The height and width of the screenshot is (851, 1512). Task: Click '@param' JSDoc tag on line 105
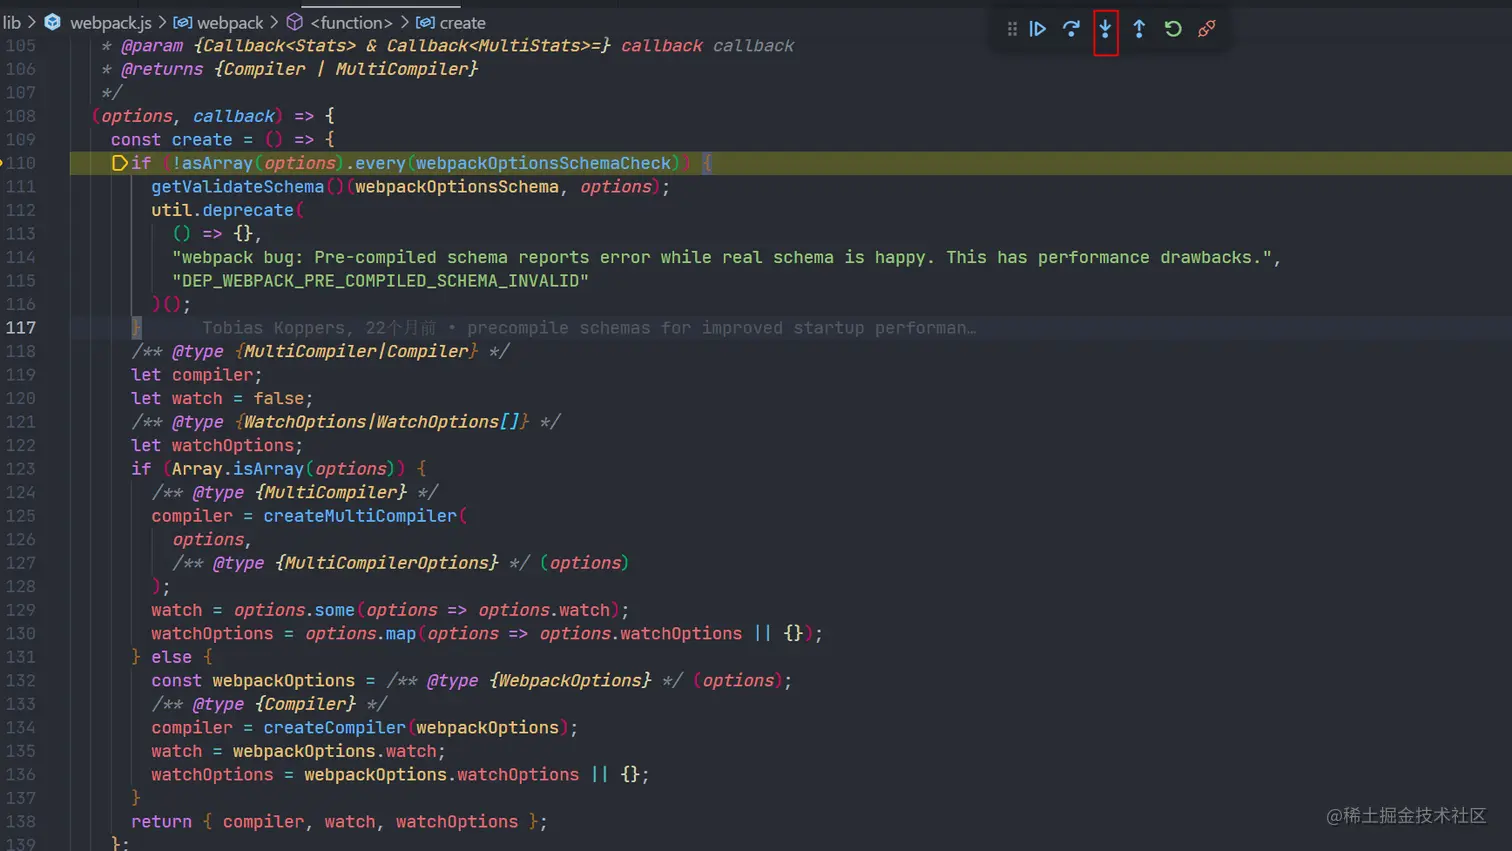tap(151, 46)
